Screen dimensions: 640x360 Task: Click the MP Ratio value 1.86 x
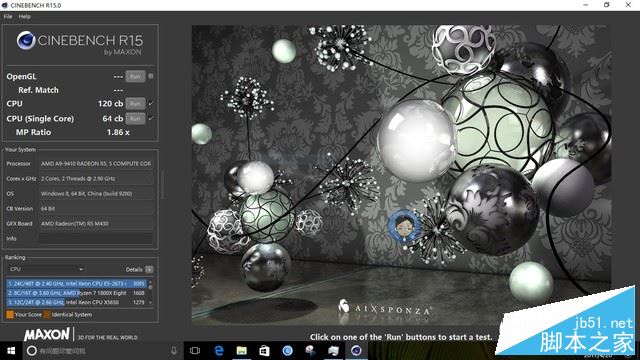[118, 132]
